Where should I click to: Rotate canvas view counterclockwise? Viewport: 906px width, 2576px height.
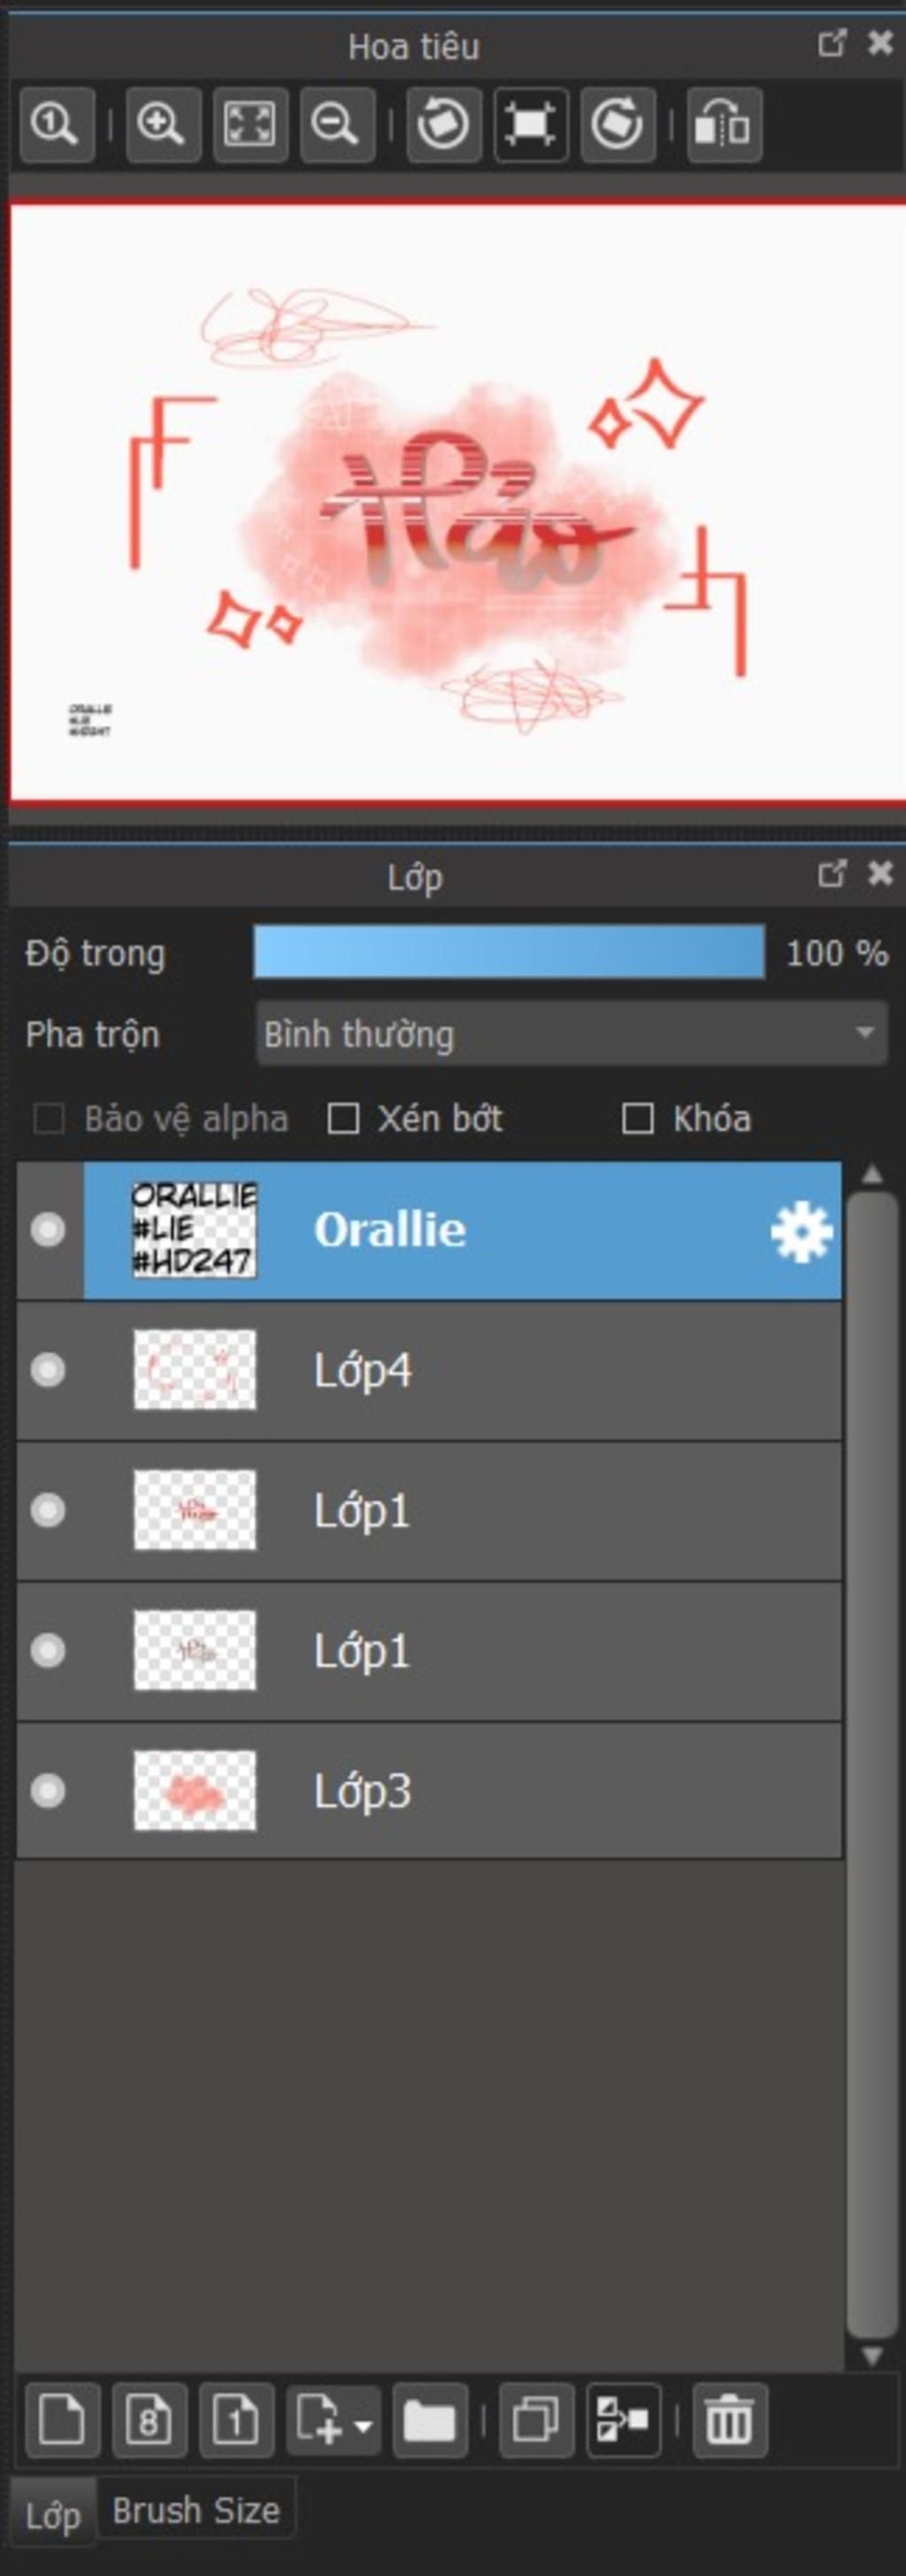pos(444,125)
